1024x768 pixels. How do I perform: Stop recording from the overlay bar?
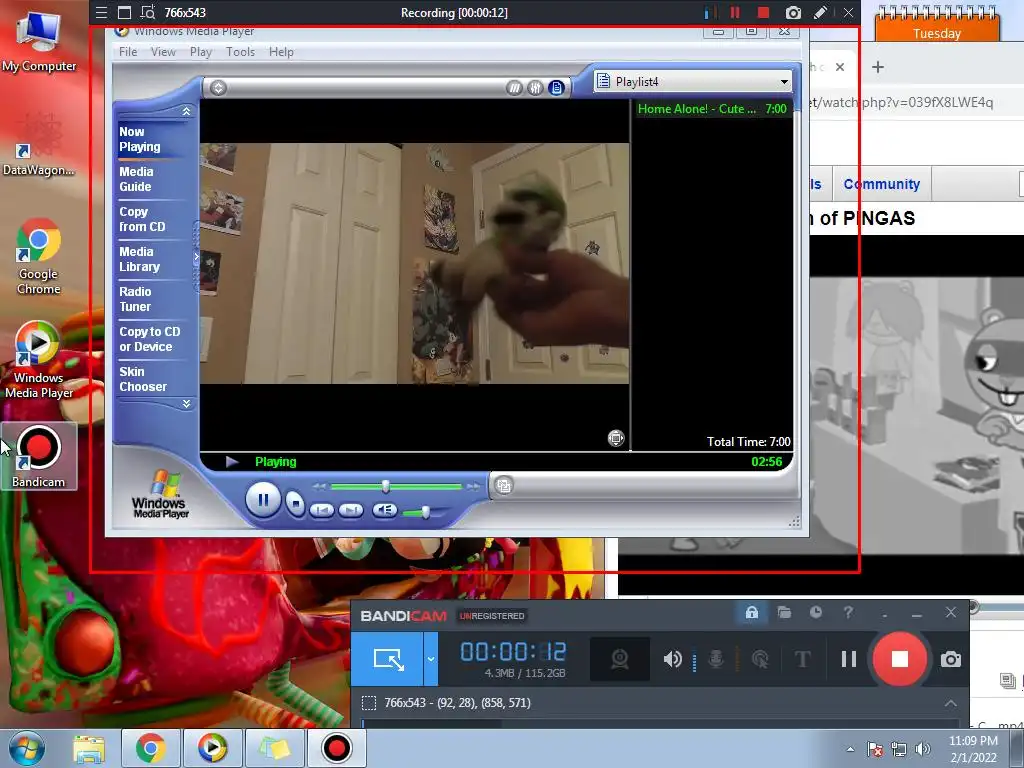pos(763,12)
